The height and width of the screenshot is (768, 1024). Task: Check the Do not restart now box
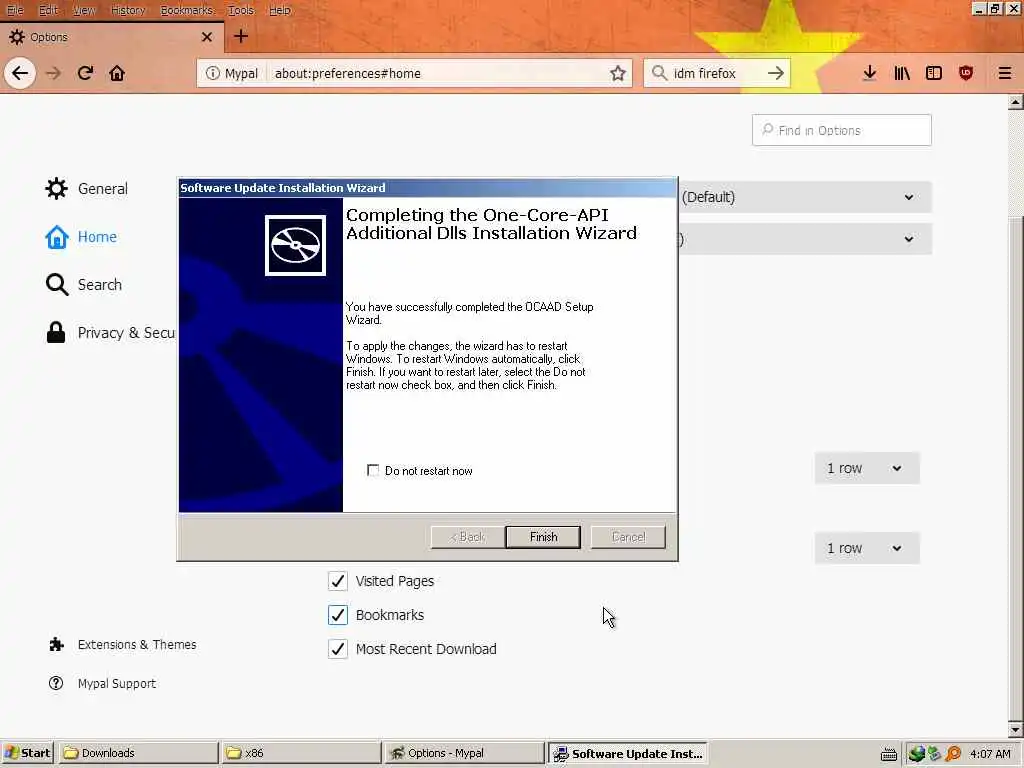373,470
